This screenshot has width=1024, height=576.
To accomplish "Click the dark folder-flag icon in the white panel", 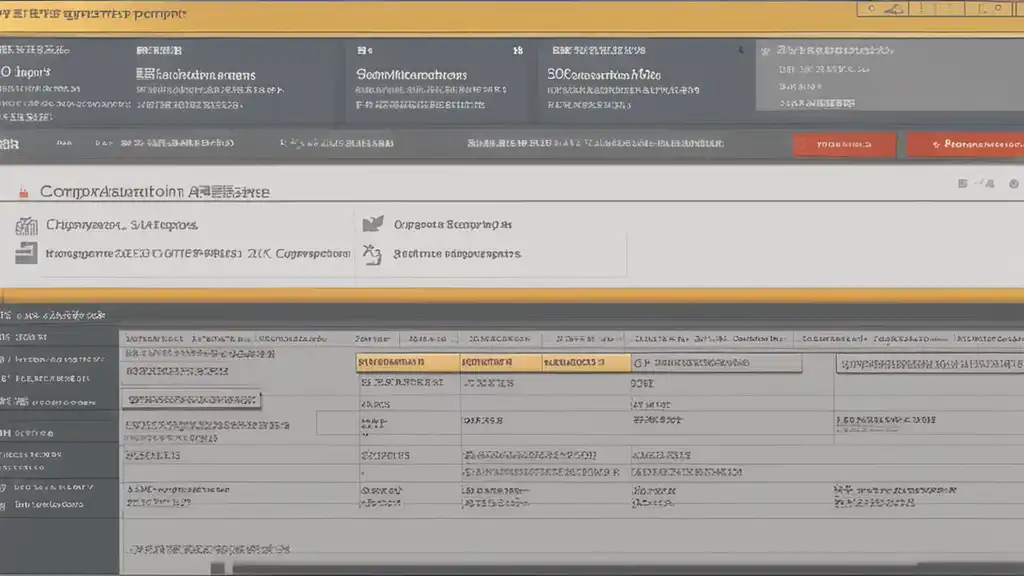I will [373, 224].
